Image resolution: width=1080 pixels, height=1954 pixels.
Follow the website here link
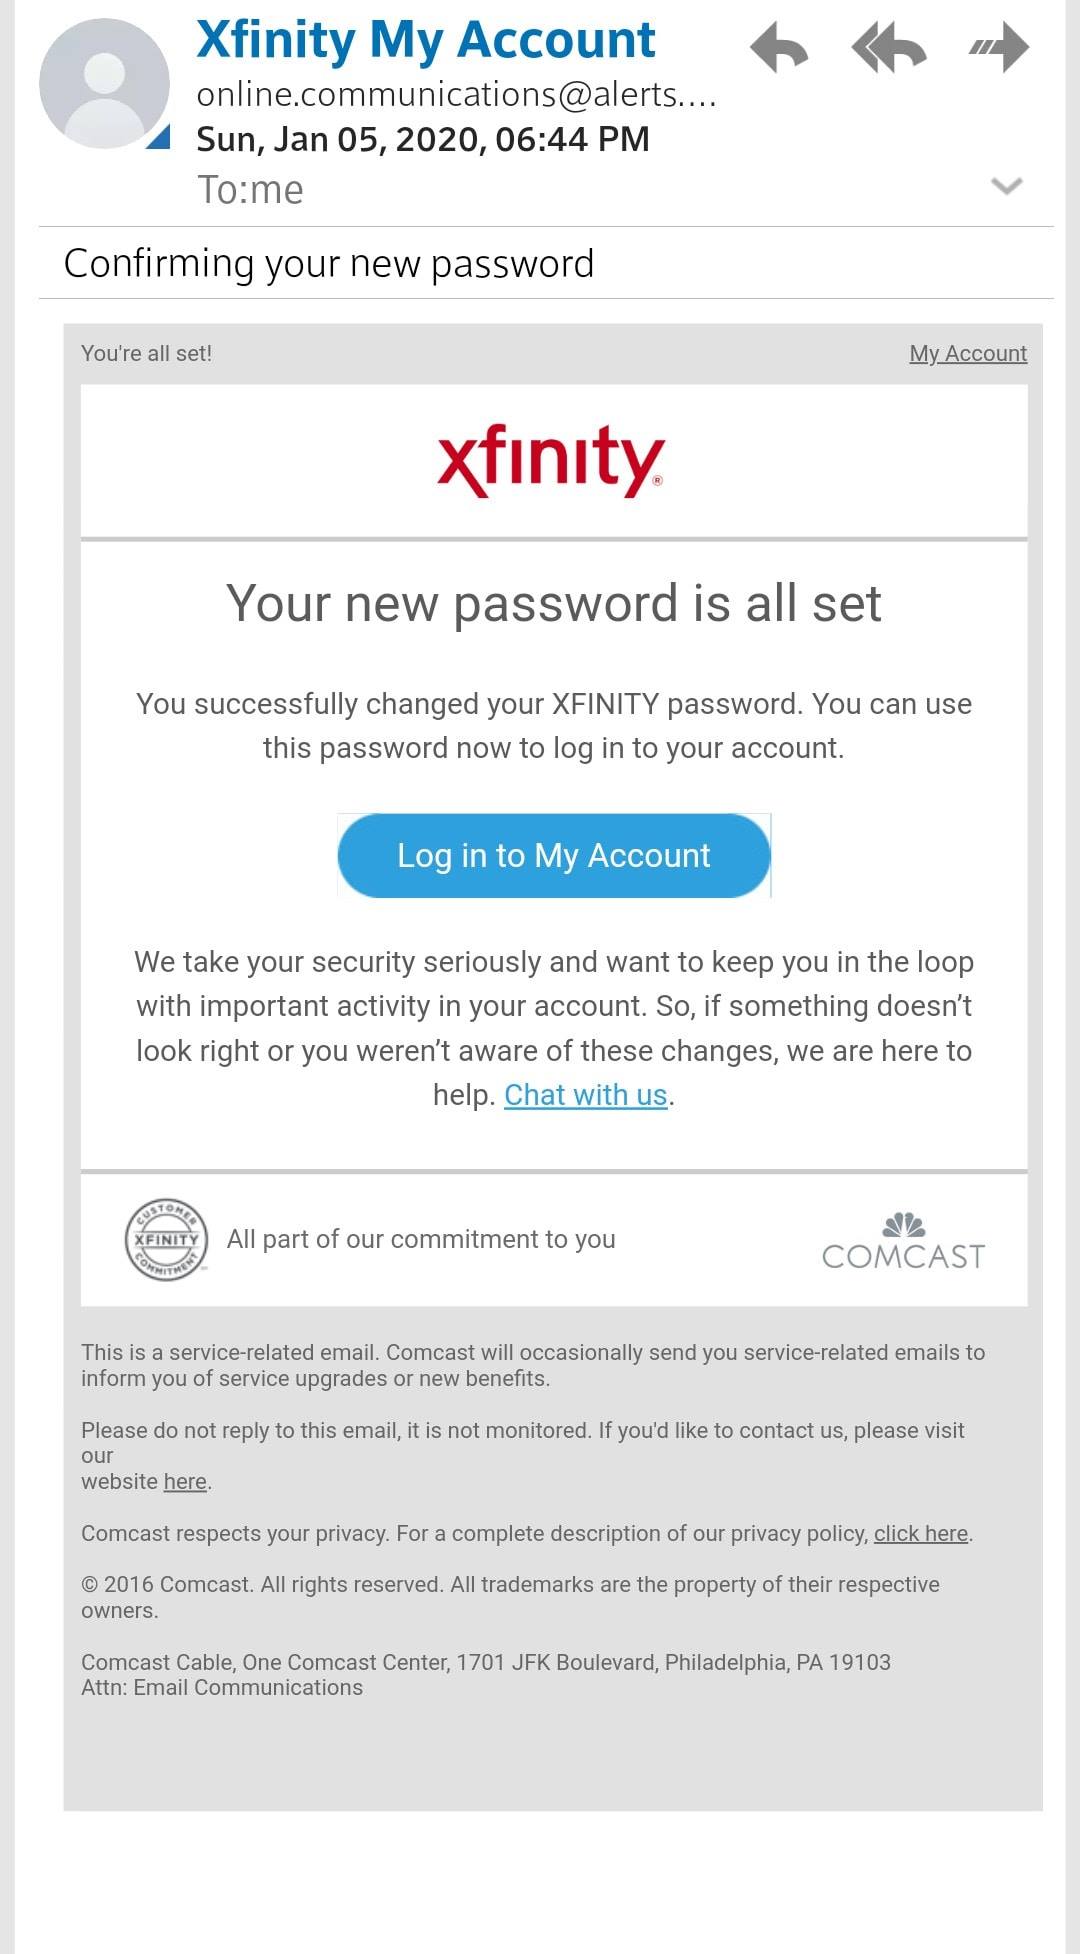[185, 1481]
